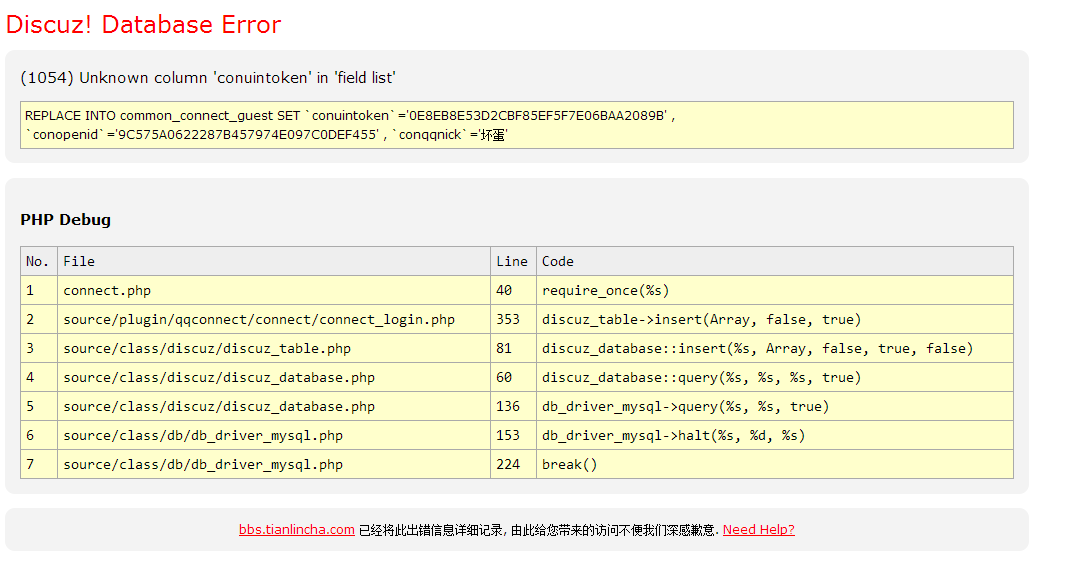Click the PHP Debug heading
This screenshot has width=1080, height=564.
65,220
